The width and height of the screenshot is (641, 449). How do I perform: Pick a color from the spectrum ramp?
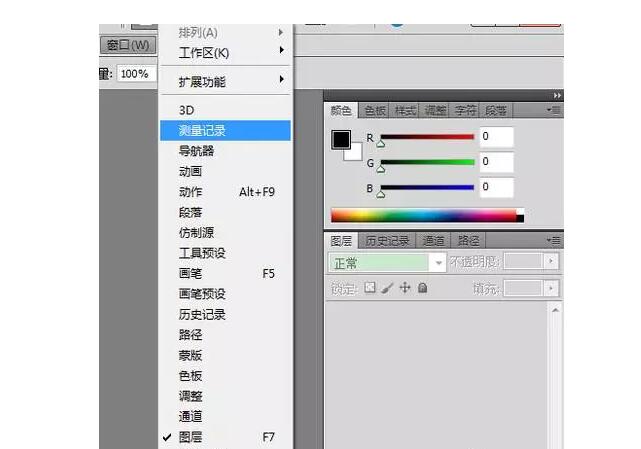coord(427,216)
